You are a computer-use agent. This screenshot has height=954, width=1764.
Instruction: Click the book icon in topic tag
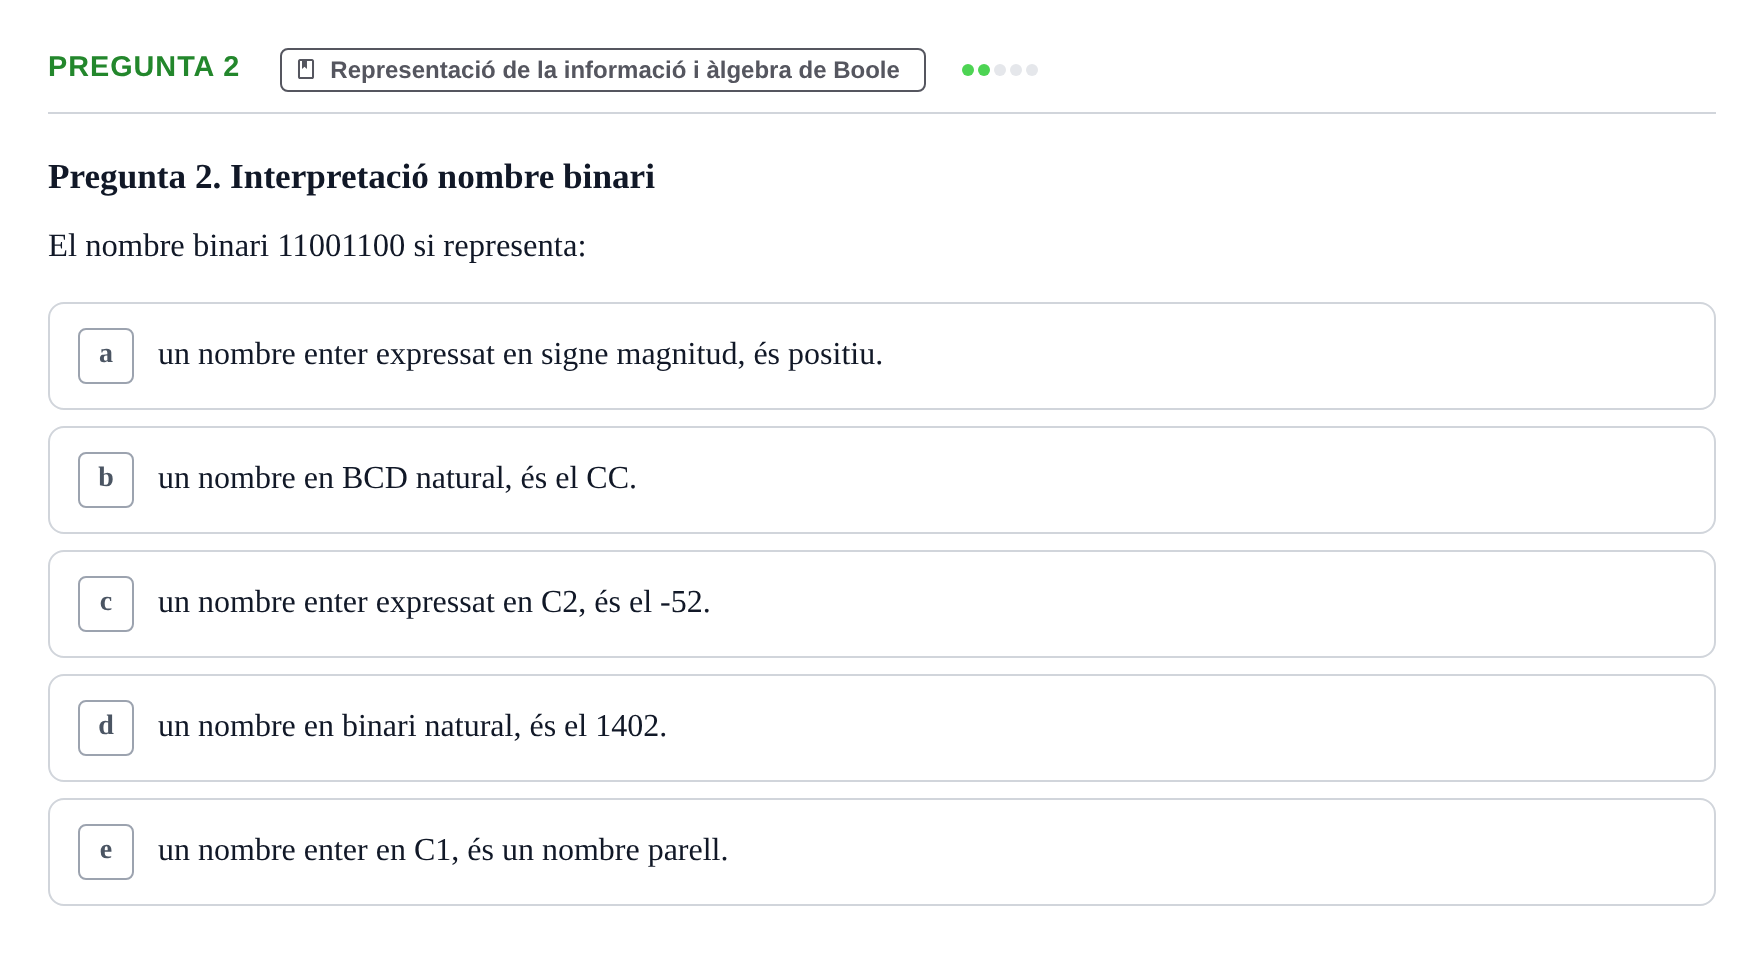coord(306,69)
